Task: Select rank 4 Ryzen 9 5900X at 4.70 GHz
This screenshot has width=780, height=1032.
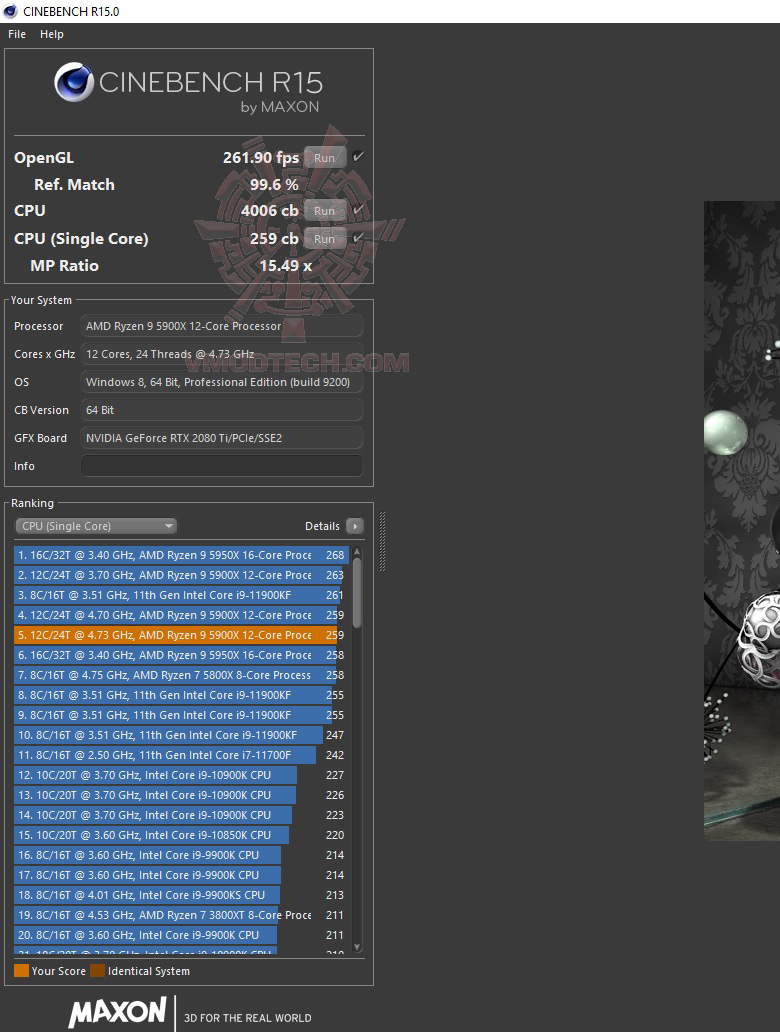Action: [x=181, y=615]
